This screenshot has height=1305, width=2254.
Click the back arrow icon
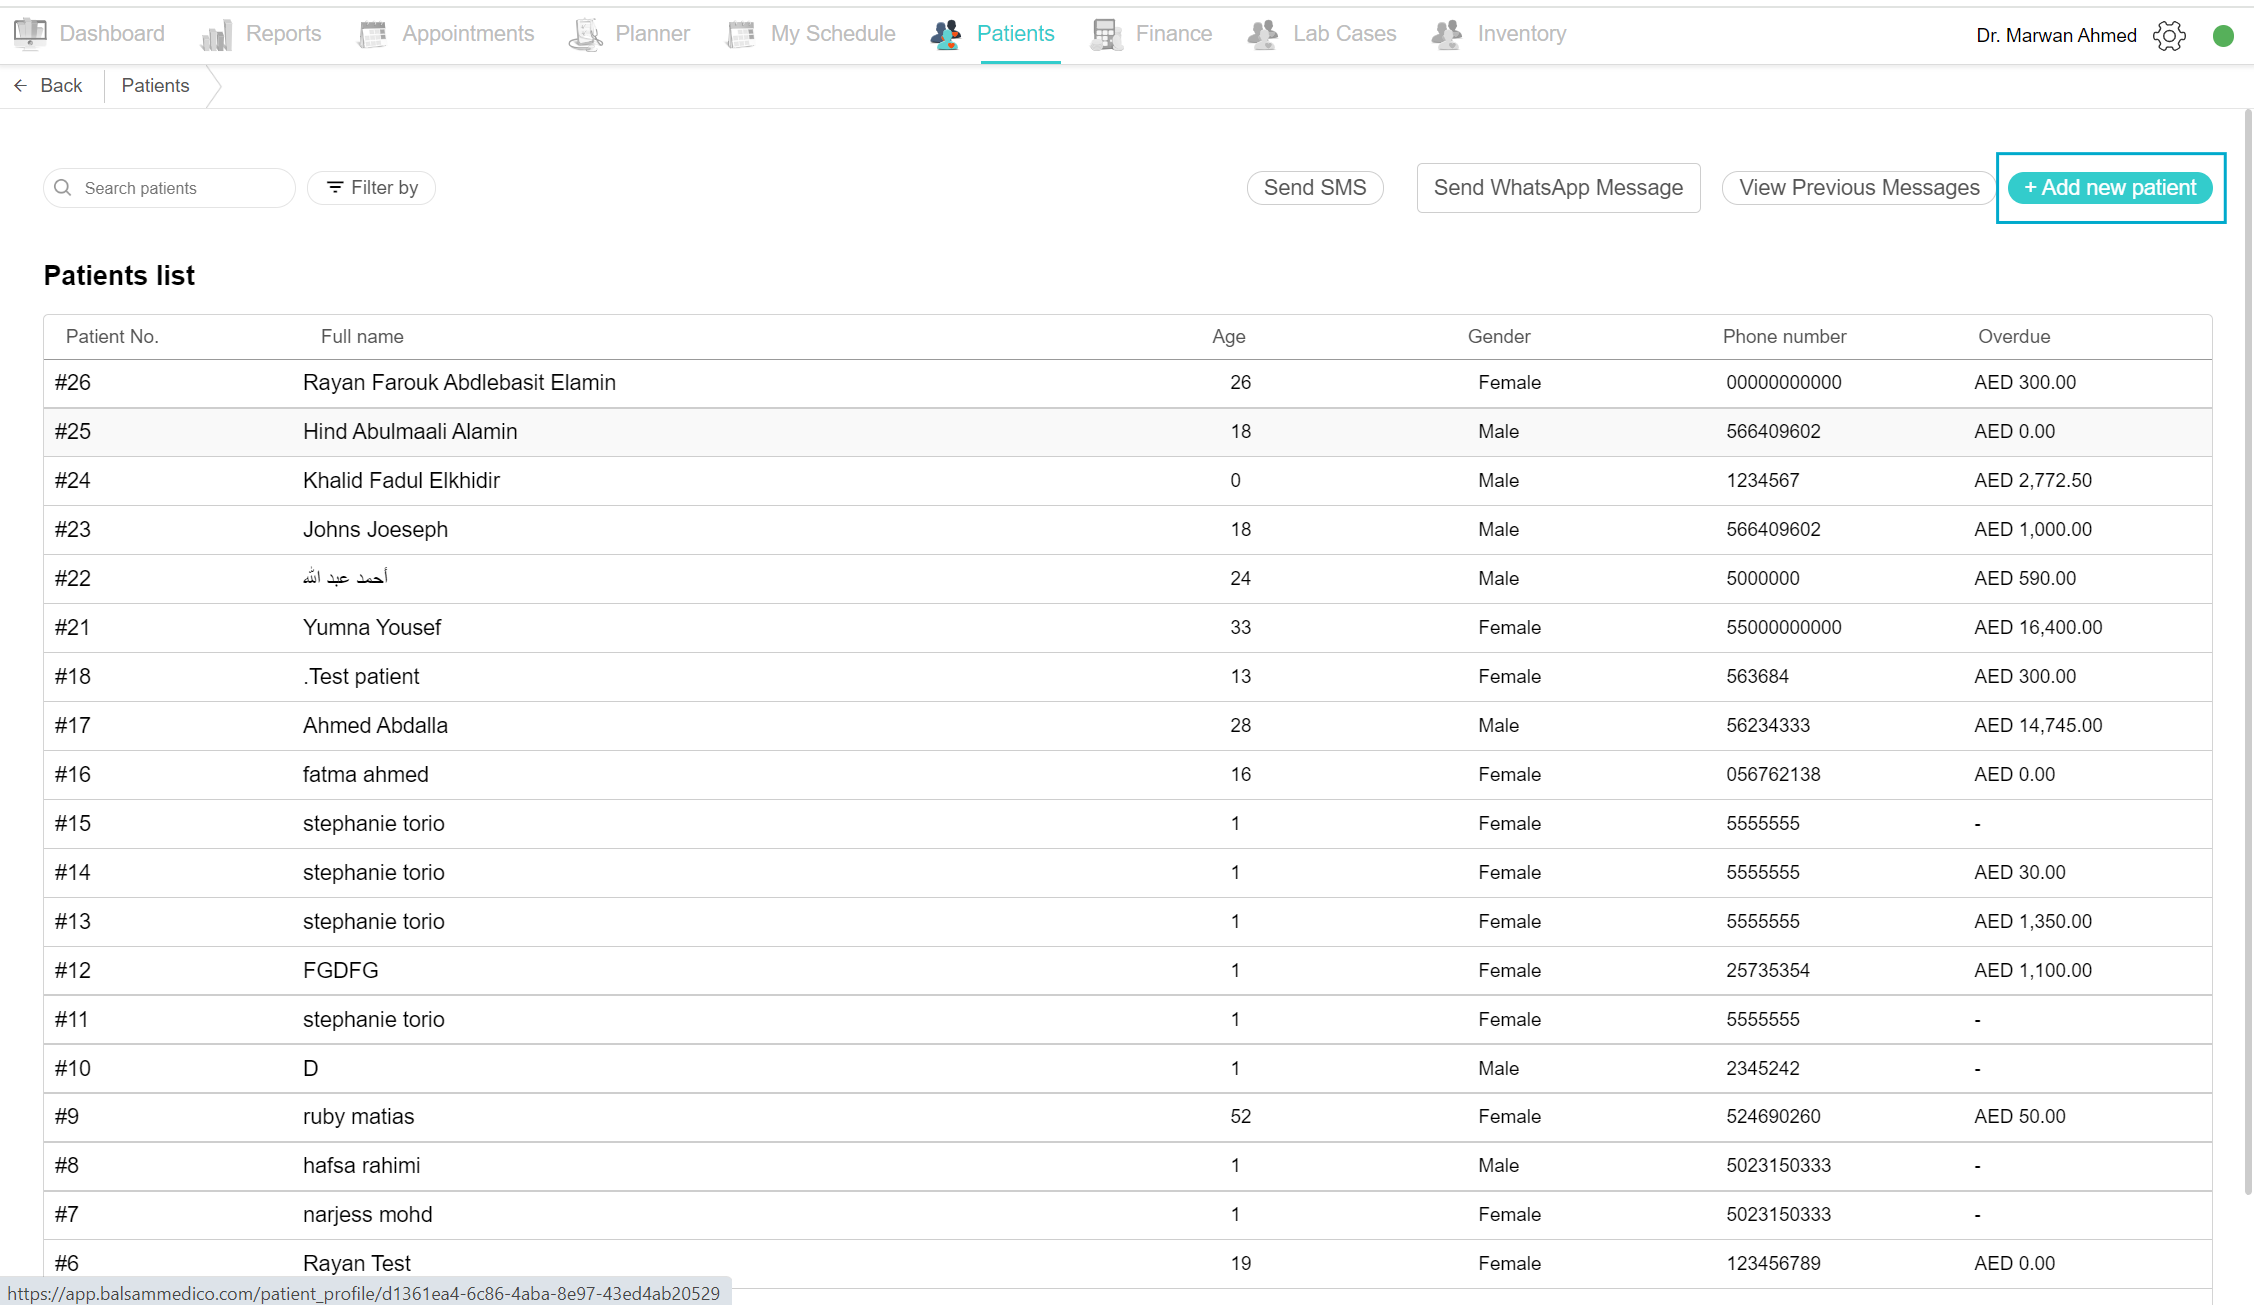20,86
